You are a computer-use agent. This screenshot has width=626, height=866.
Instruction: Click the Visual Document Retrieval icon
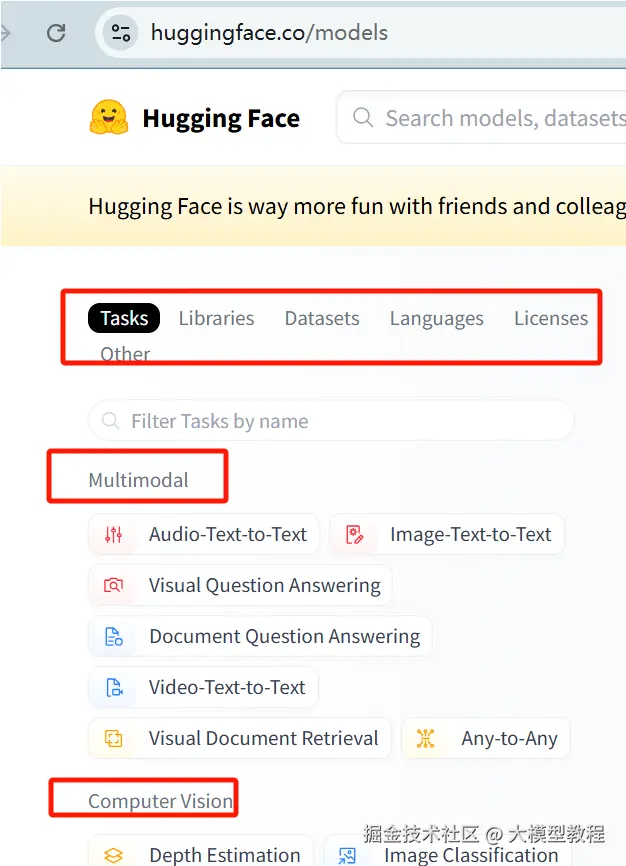(x=113, y=738)
